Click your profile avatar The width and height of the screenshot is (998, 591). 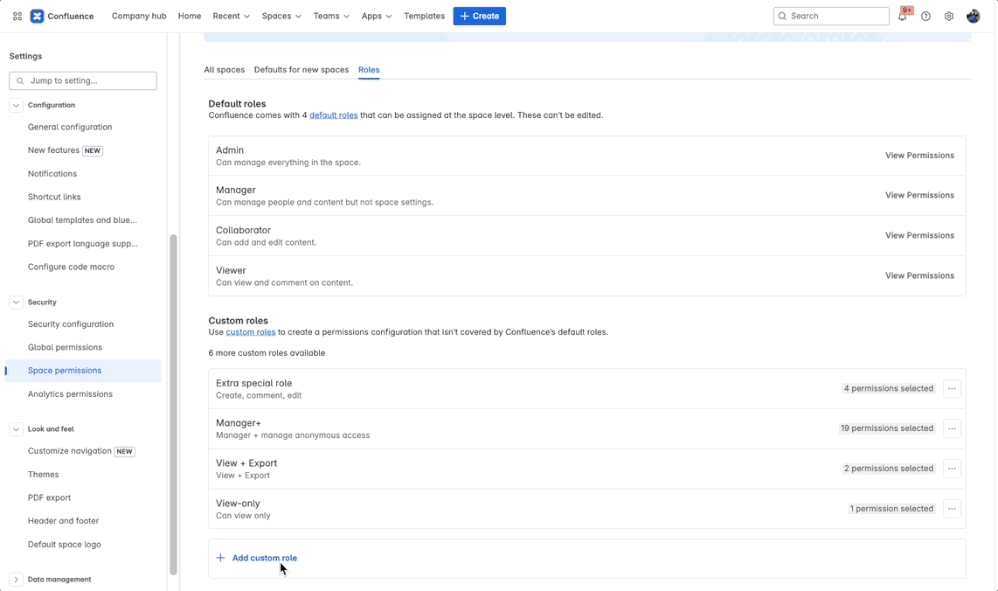coord(974,16)
